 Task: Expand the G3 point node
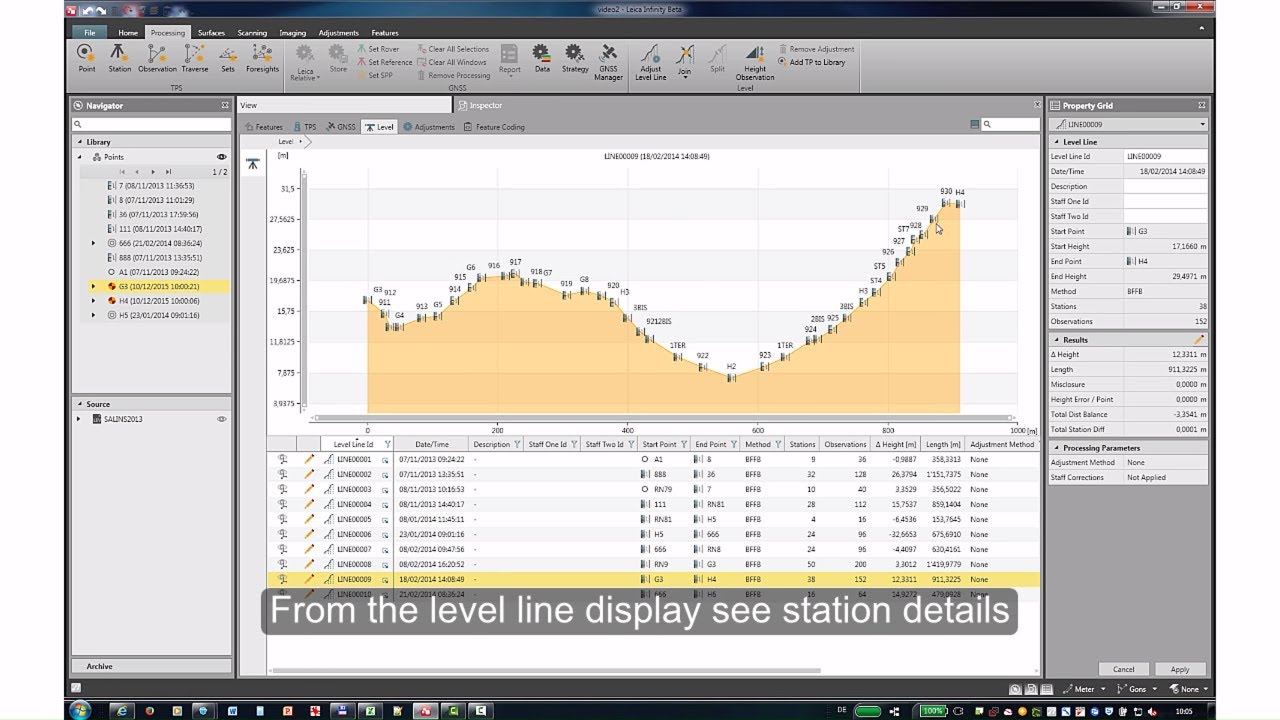94,286
